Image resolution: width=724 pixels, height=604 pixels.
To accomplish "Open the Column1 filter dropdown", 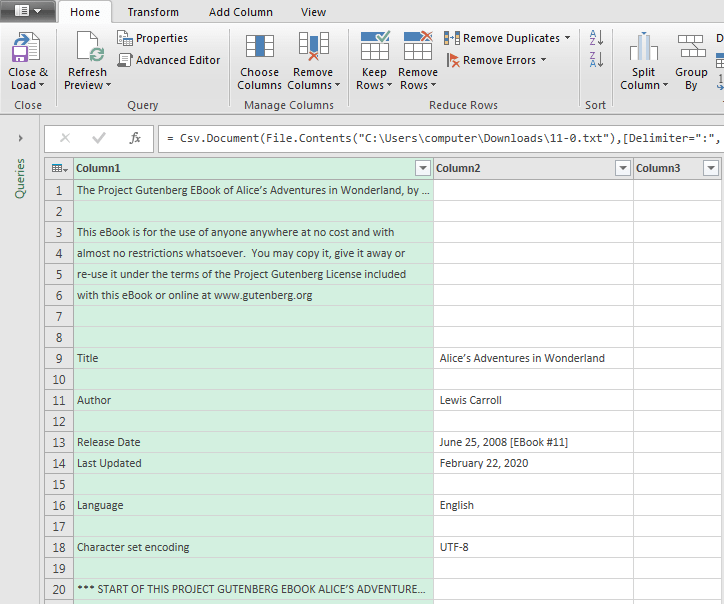I will click(422, 169).
